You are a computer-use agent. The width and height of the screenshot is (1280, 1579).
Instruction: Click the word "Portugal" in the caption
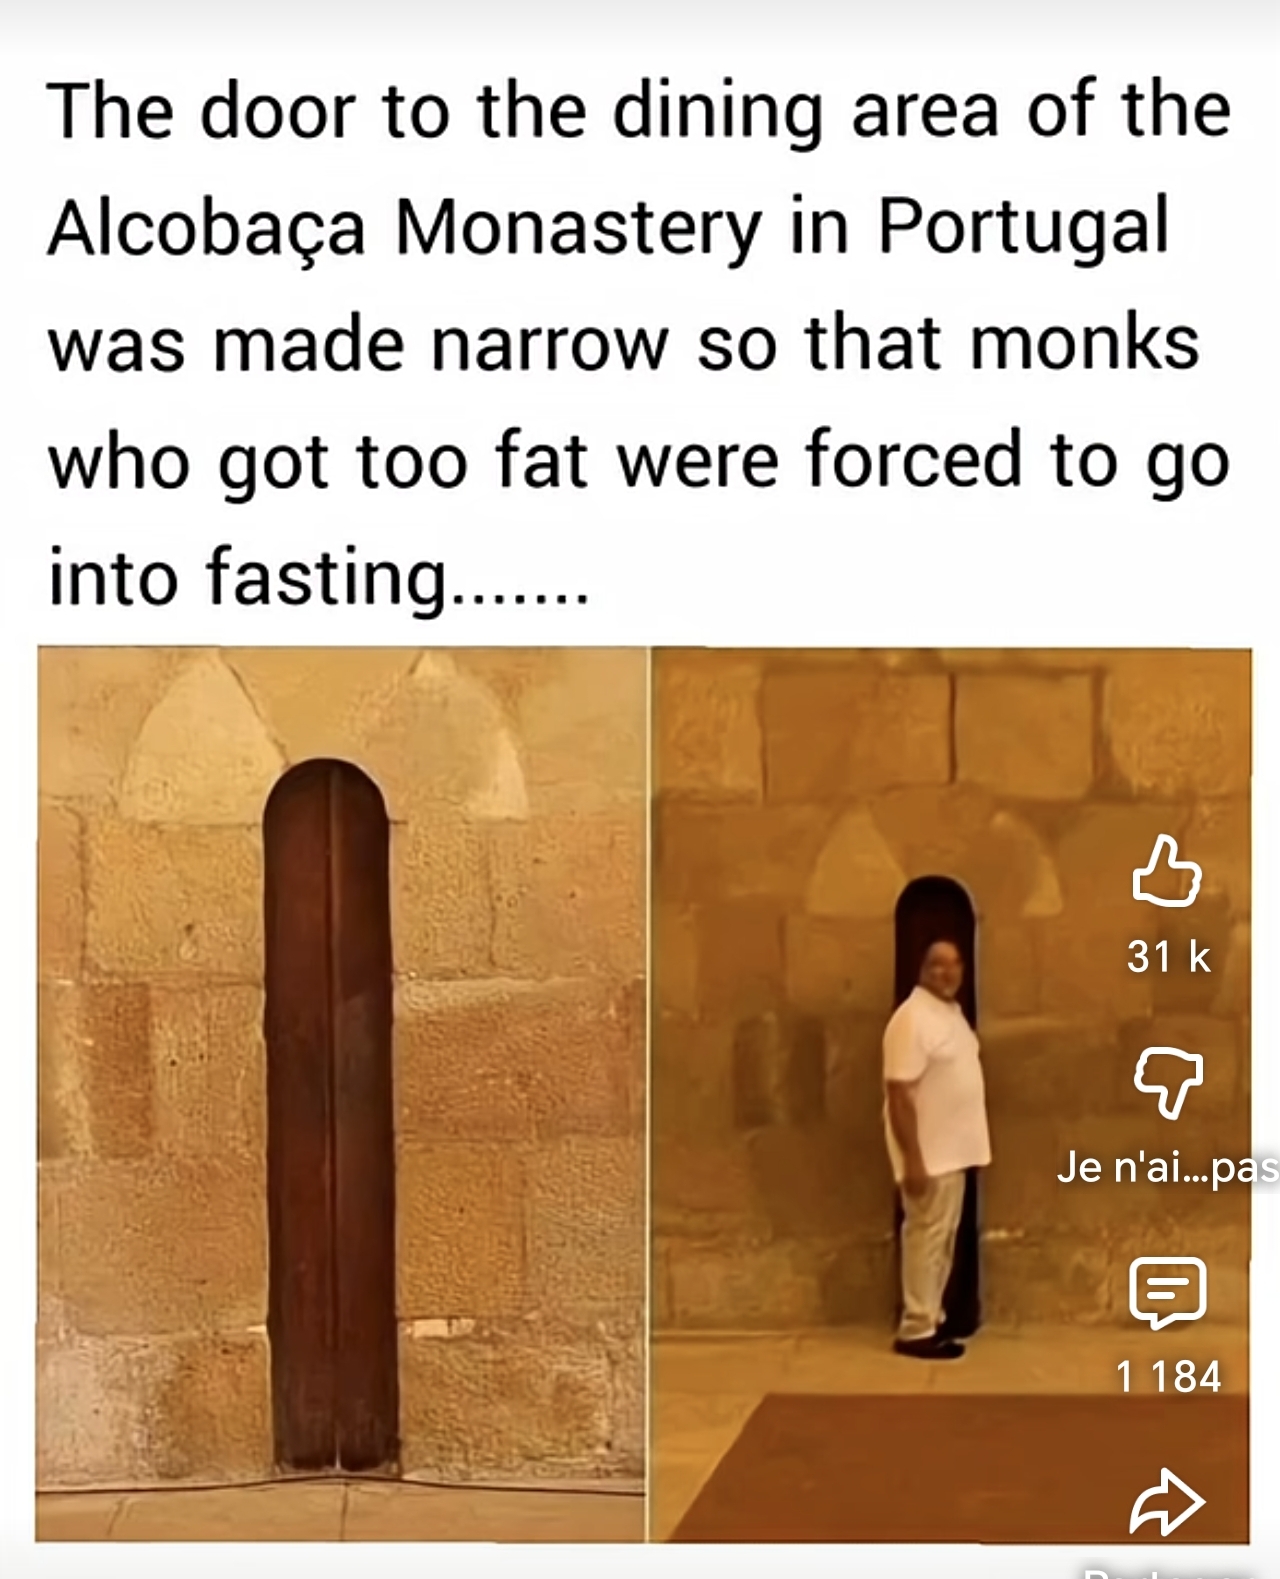pyautogui.click(x=1024, y=228)
